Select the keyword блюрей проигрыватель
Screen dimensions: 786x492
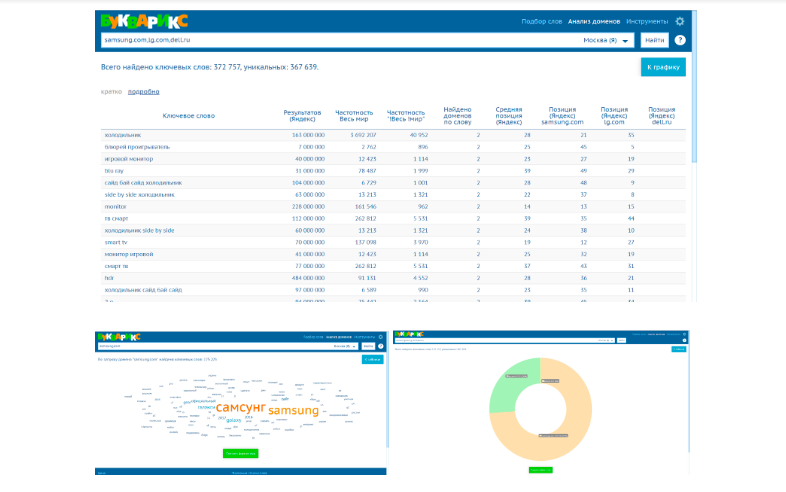pyautogui.click(x=137, y=147)
